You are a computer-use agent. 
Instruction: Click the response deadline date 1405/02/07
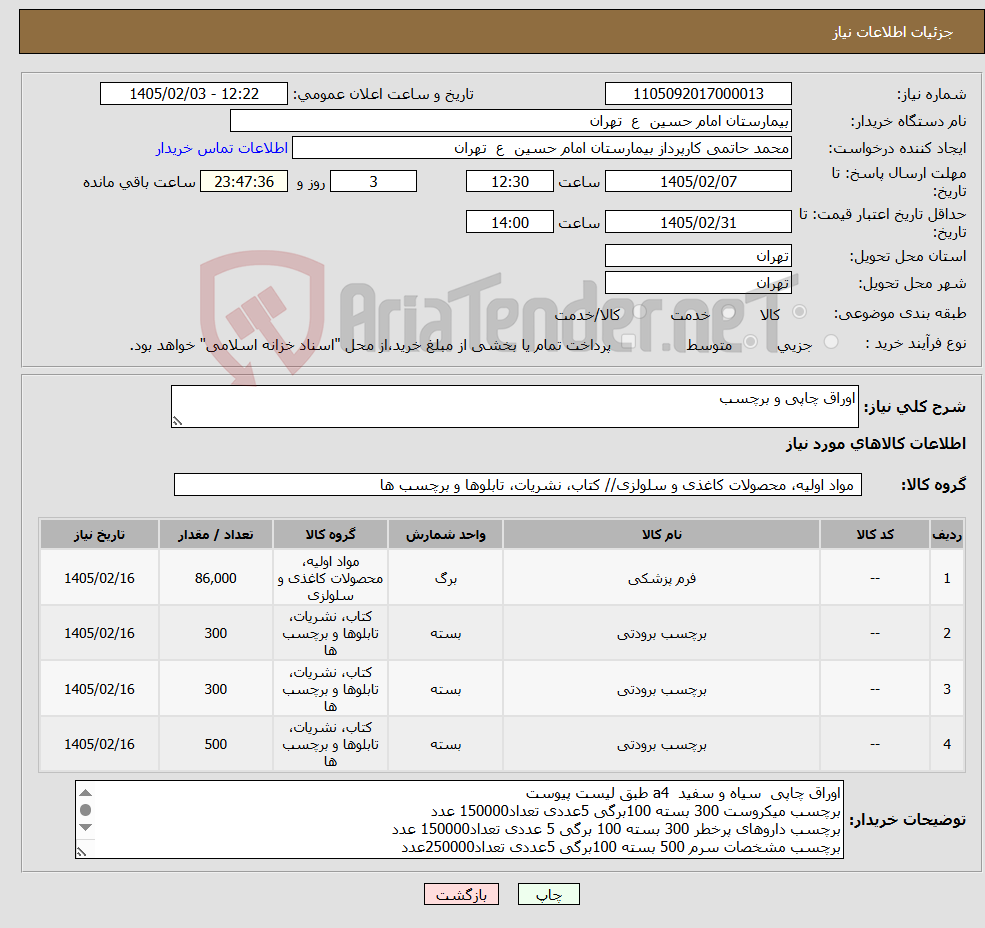tap(698, 182)
